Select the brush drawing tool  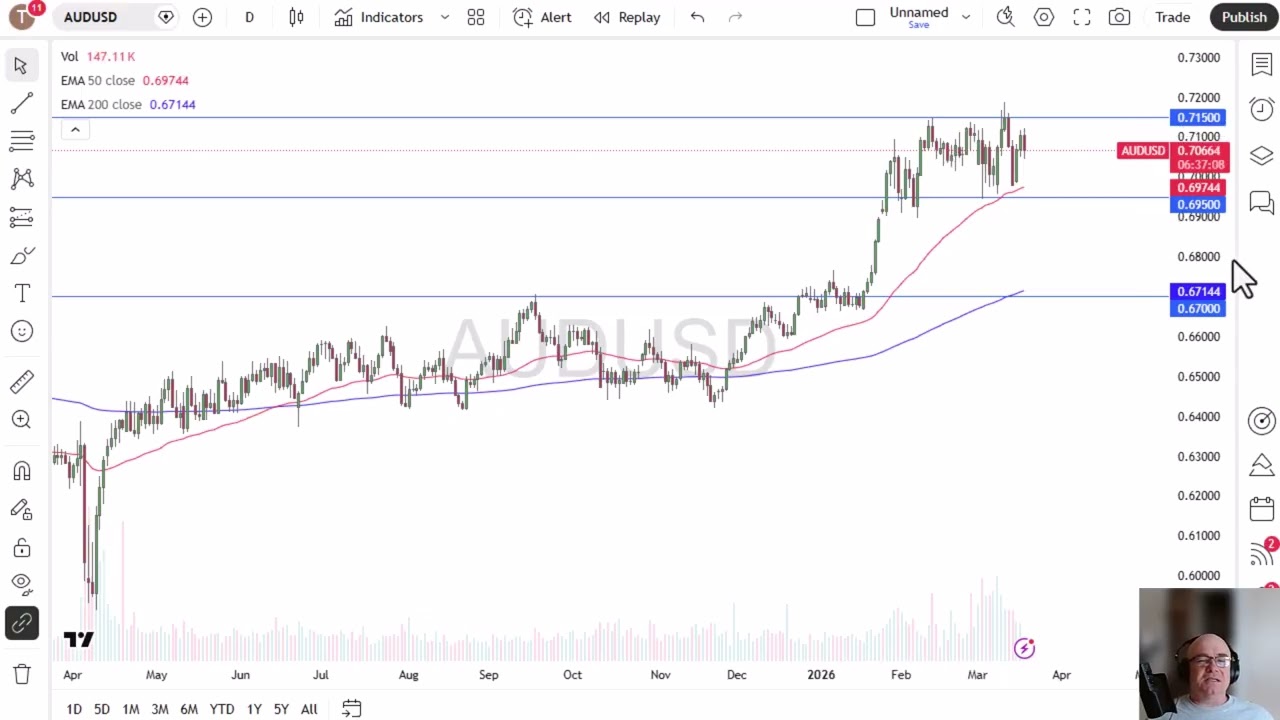pyautogui.click(x=21, y=255)
